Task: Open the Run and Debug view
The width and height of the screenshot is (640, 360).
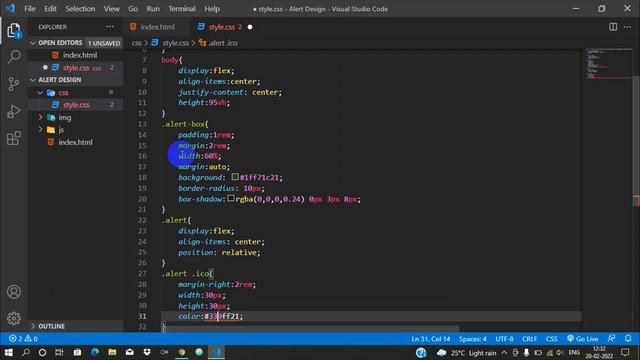Action: point(14,111)
